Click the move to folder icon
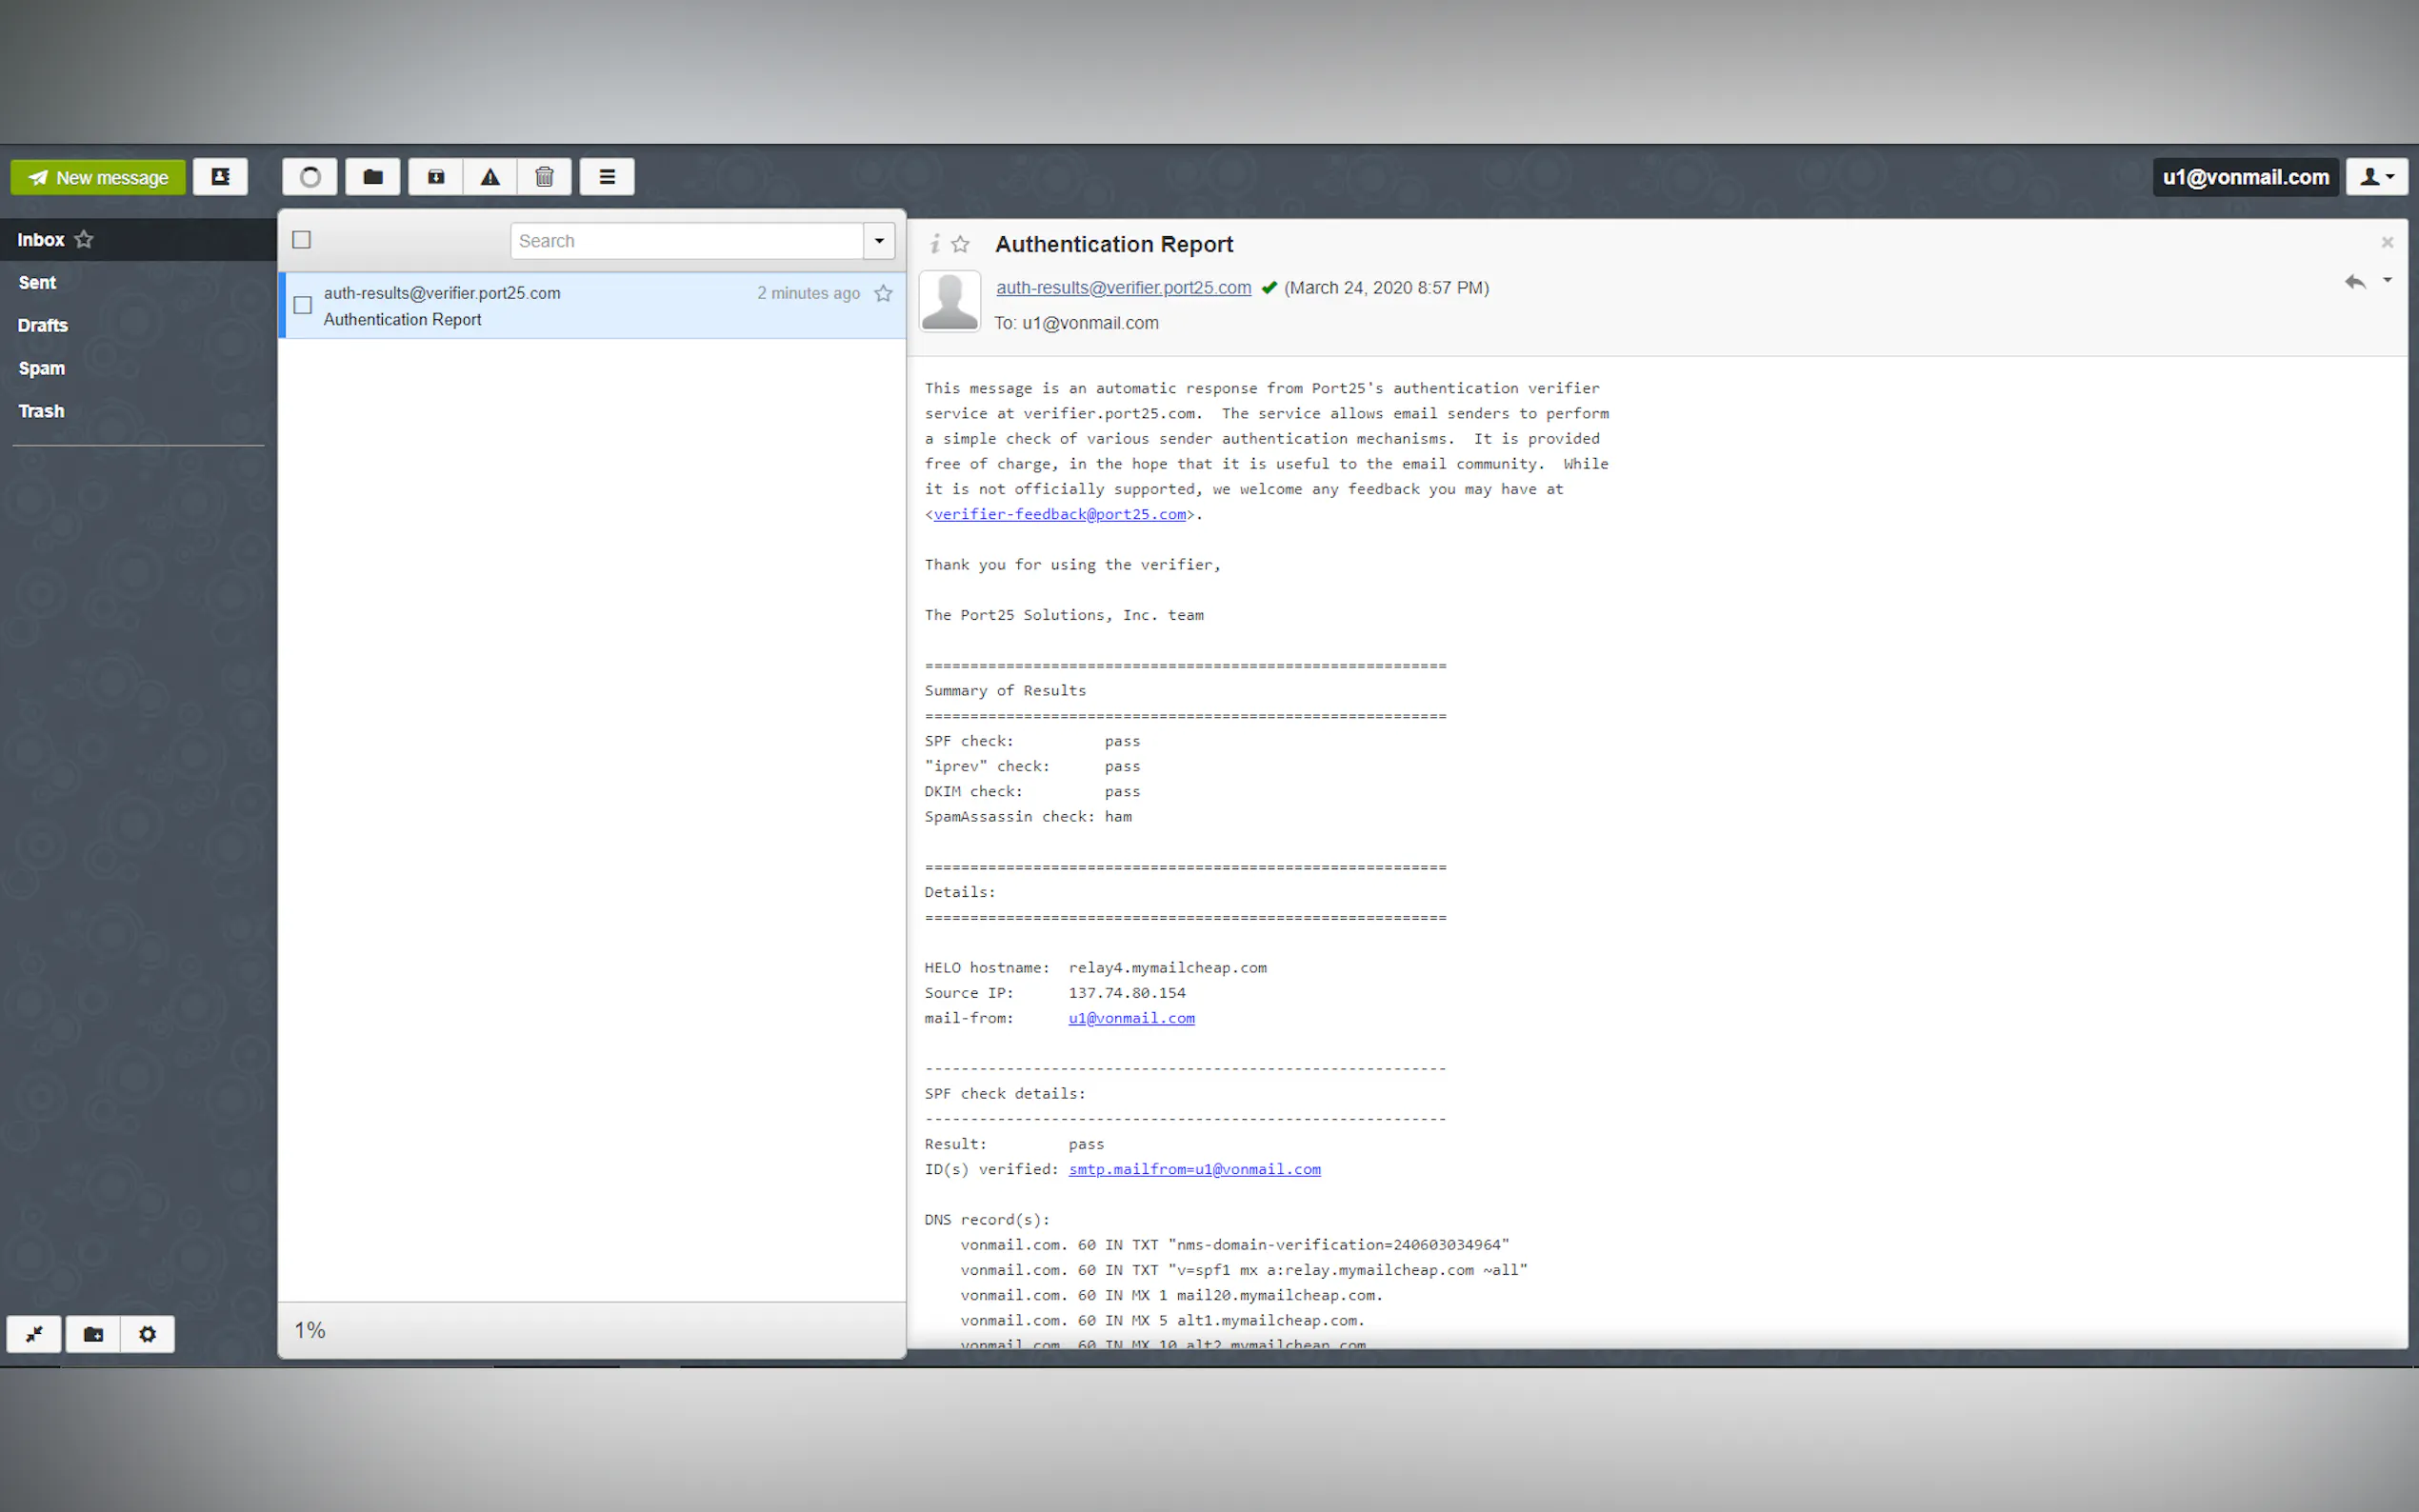The height and width of the screenshot is (1512, 2419). [373, 177]
